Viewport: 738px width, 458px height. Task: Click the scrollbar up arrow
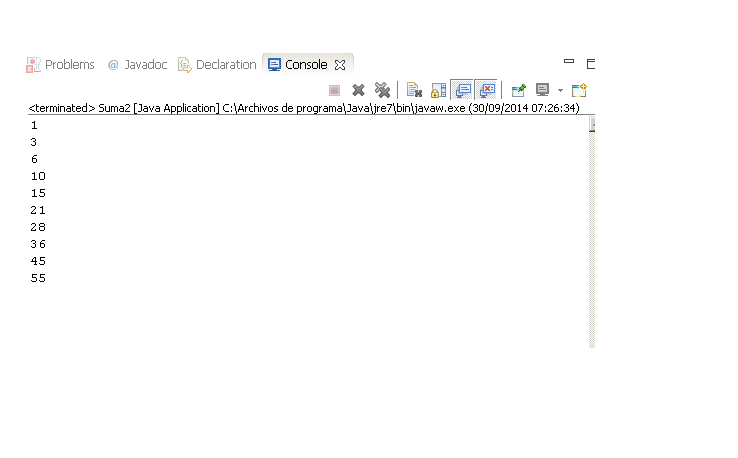[x=592, y=124]
